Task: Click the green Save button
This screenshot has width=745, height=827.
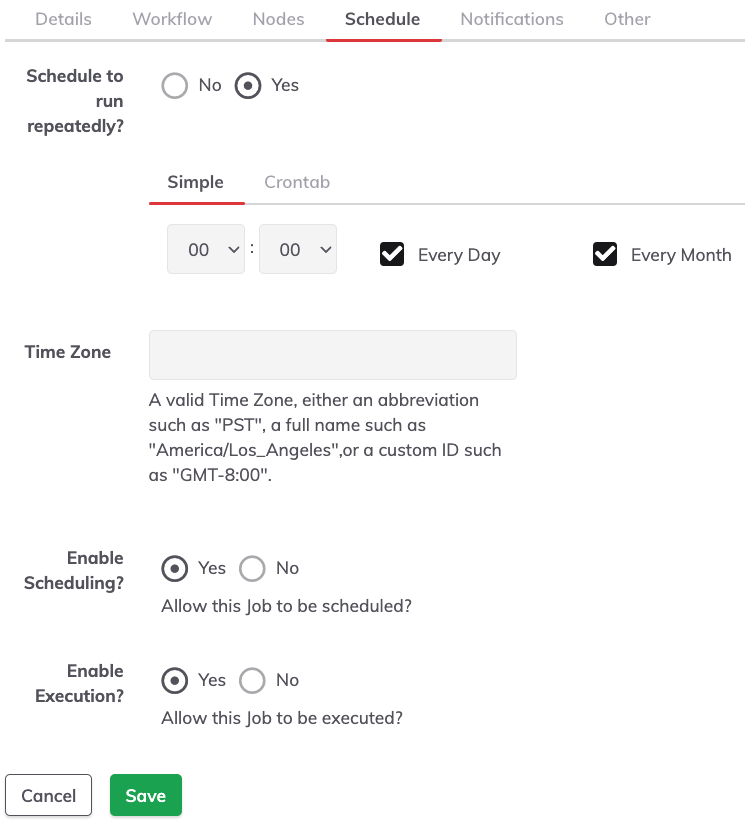Action: pos(146,795)
